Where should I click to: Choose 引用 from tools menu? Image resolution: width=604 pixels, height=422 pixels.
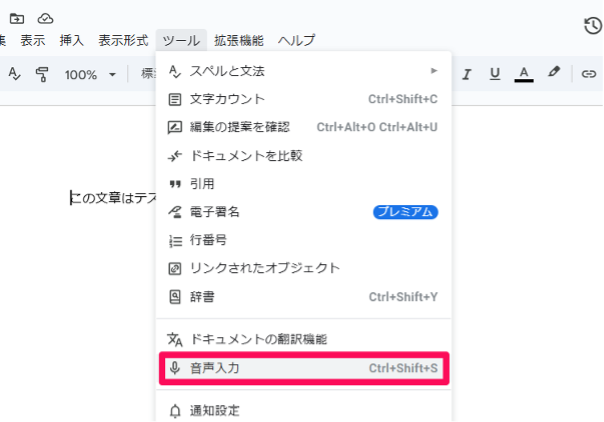click(304, 184)
